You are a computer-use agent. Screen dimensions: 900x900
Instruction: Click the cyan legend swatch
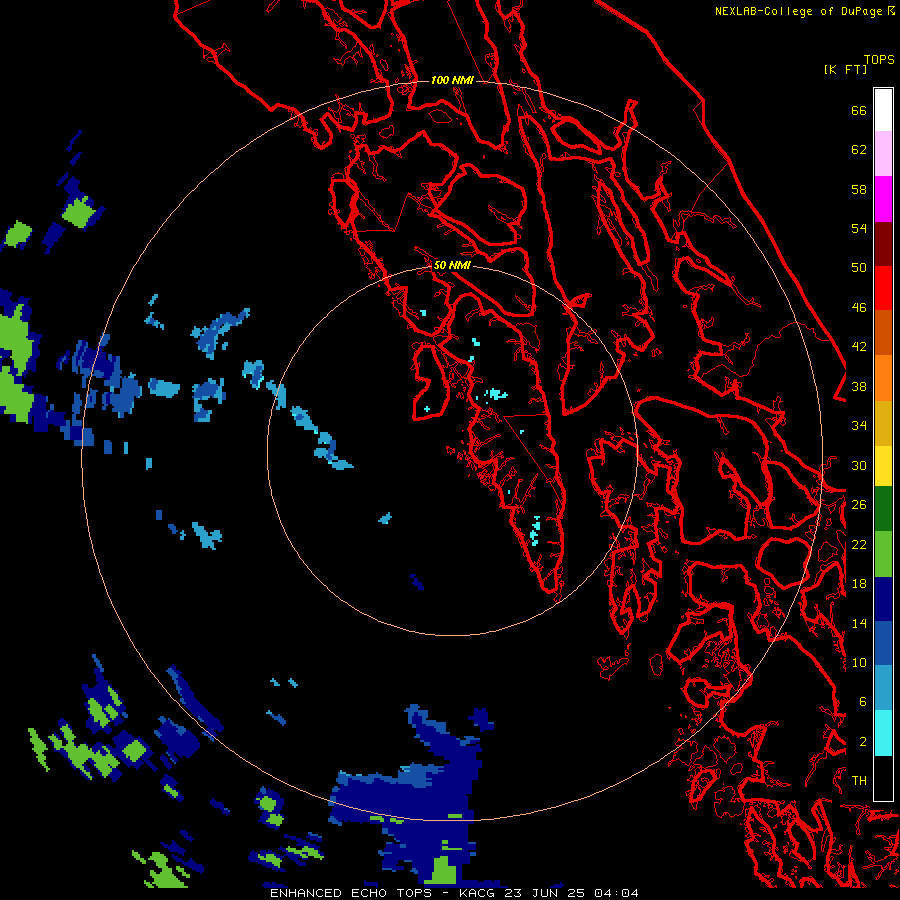883,733
